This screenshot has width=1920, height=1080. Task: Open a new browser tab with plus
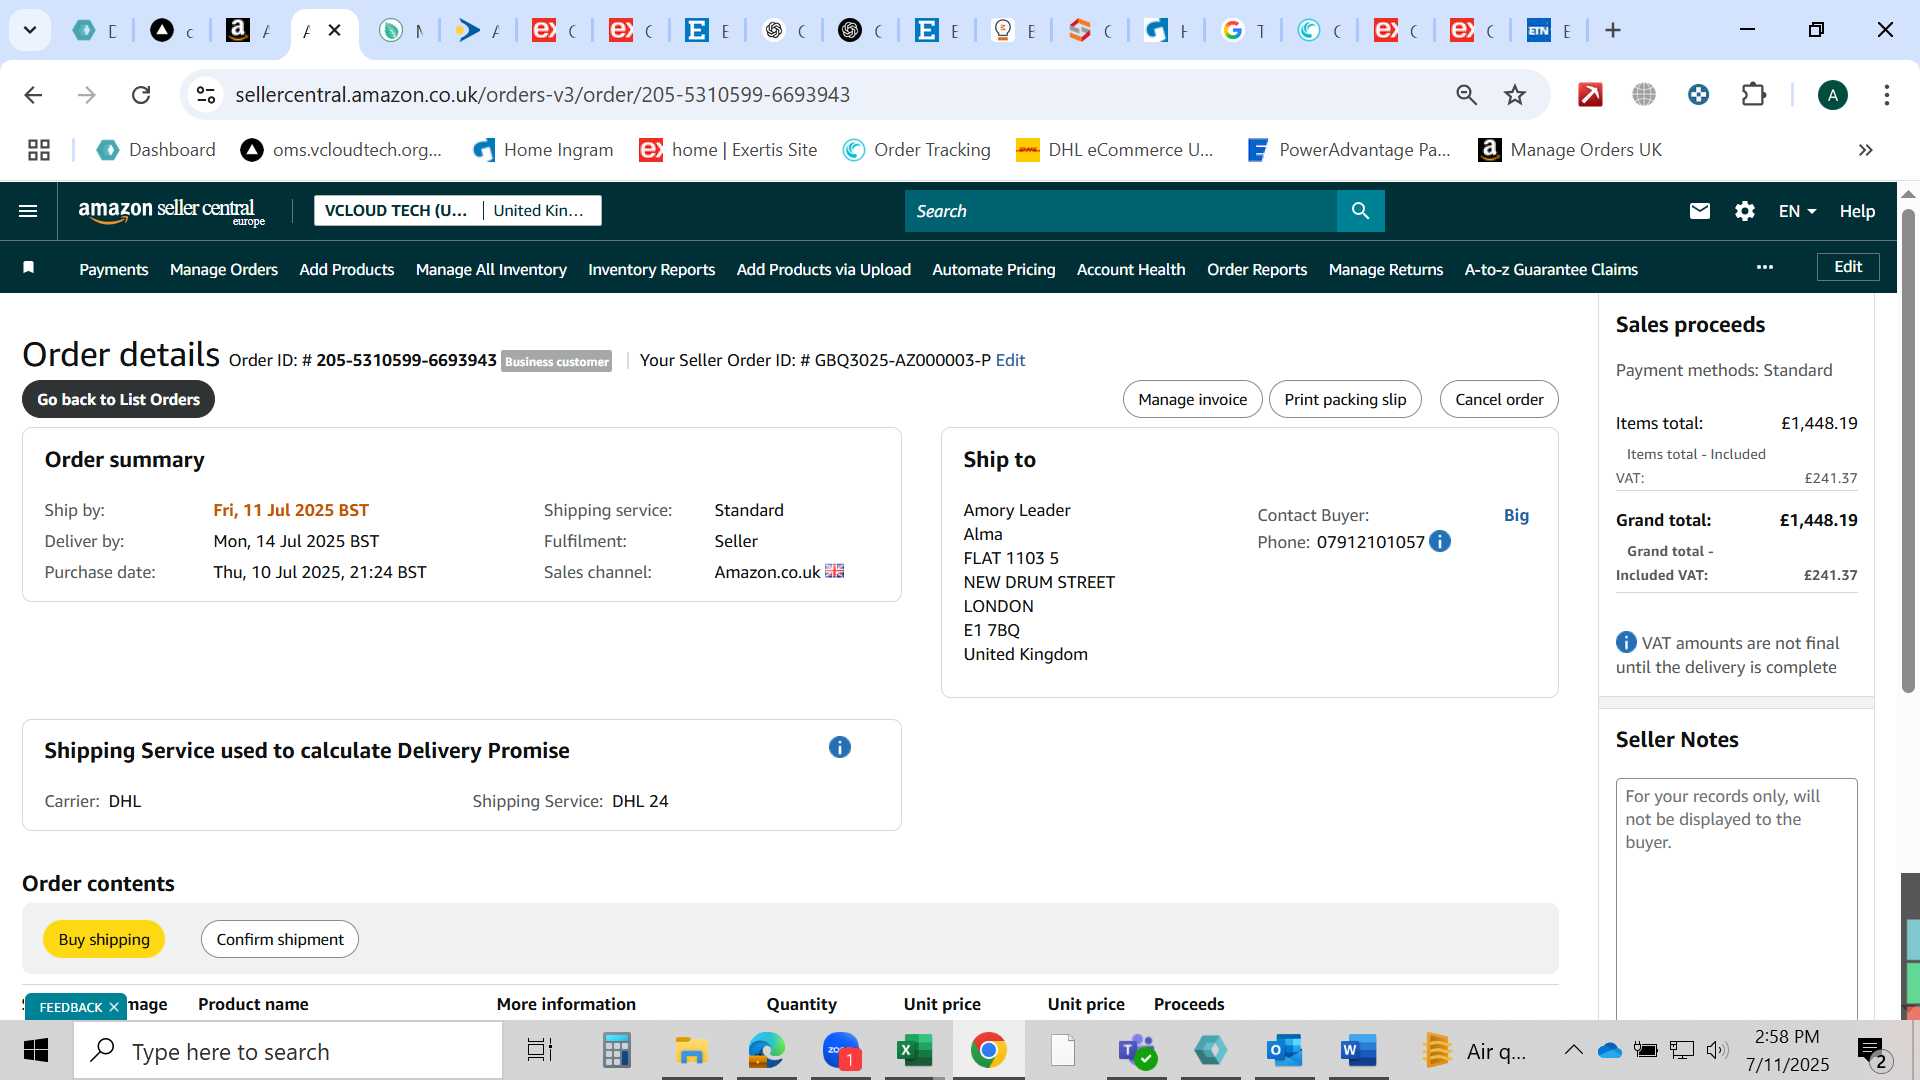pyautogui.click(x=1612, y=30)
